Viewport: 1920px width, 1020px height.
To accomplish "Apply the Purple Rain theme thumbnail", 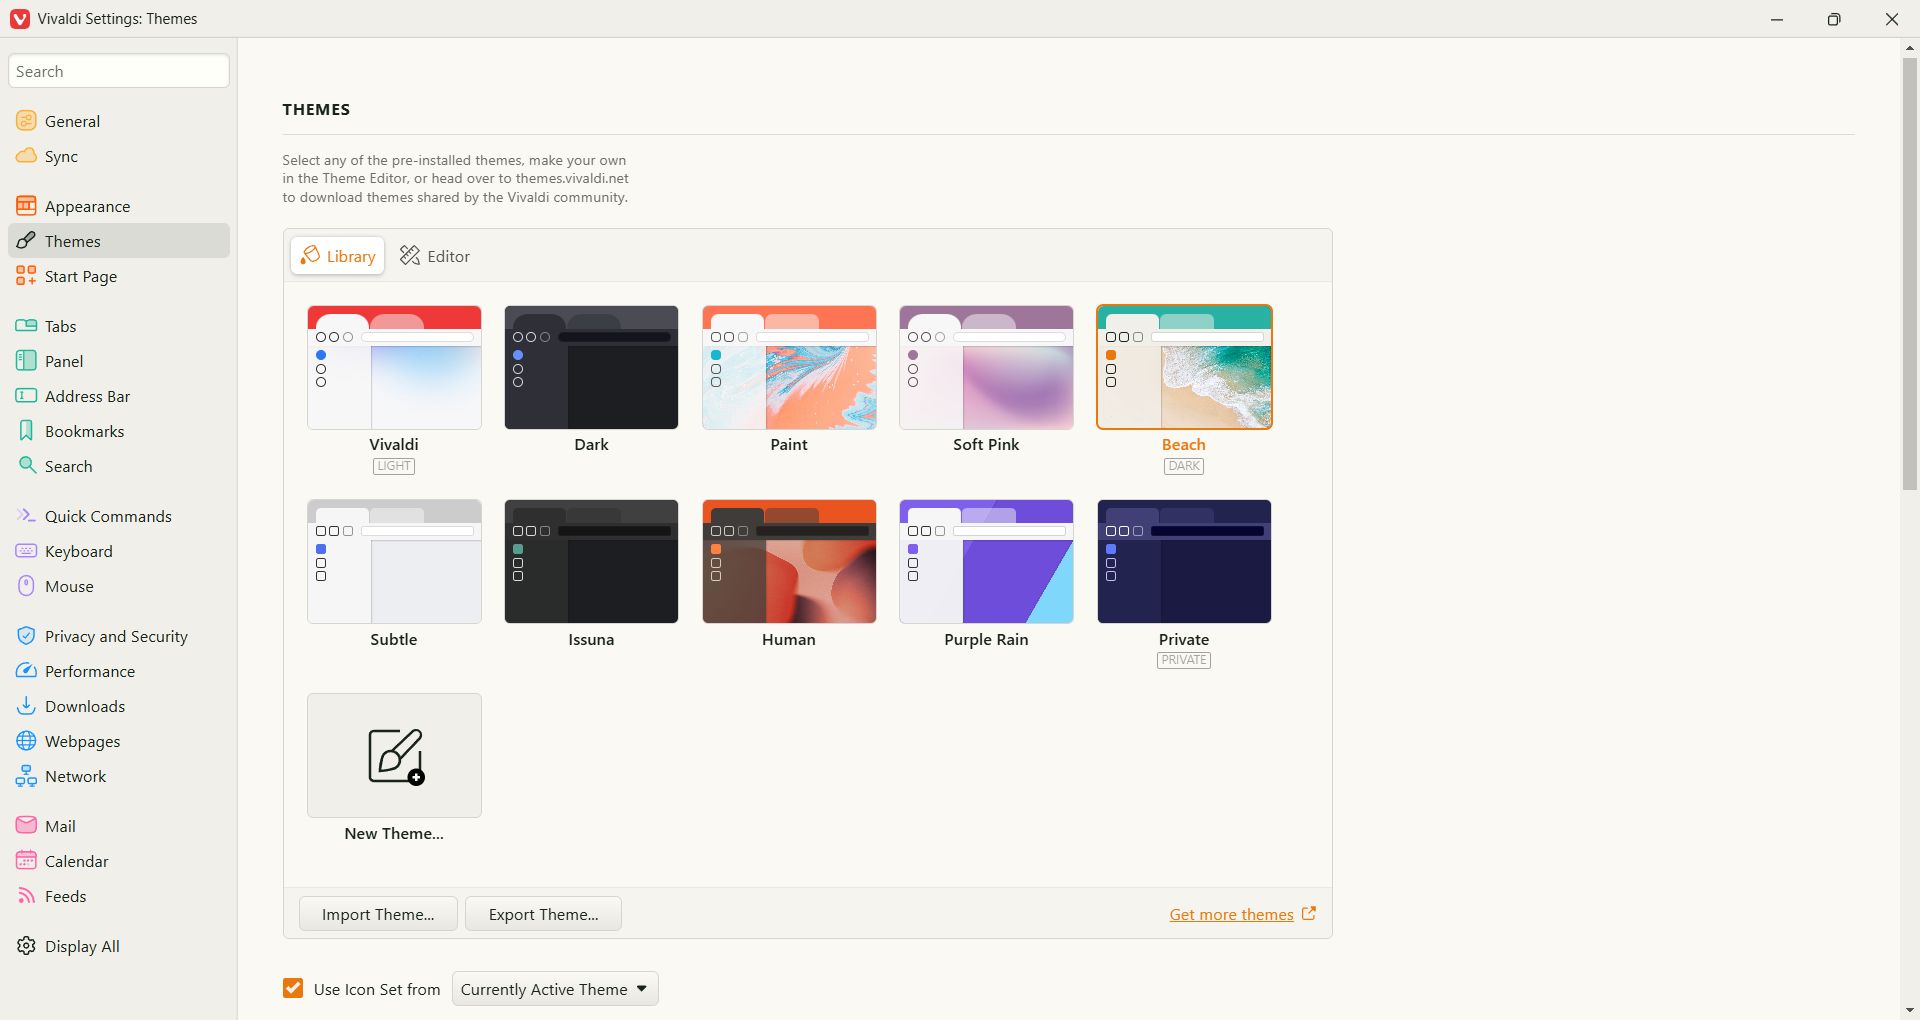I will pyautogui.click(x=986, y=562).
